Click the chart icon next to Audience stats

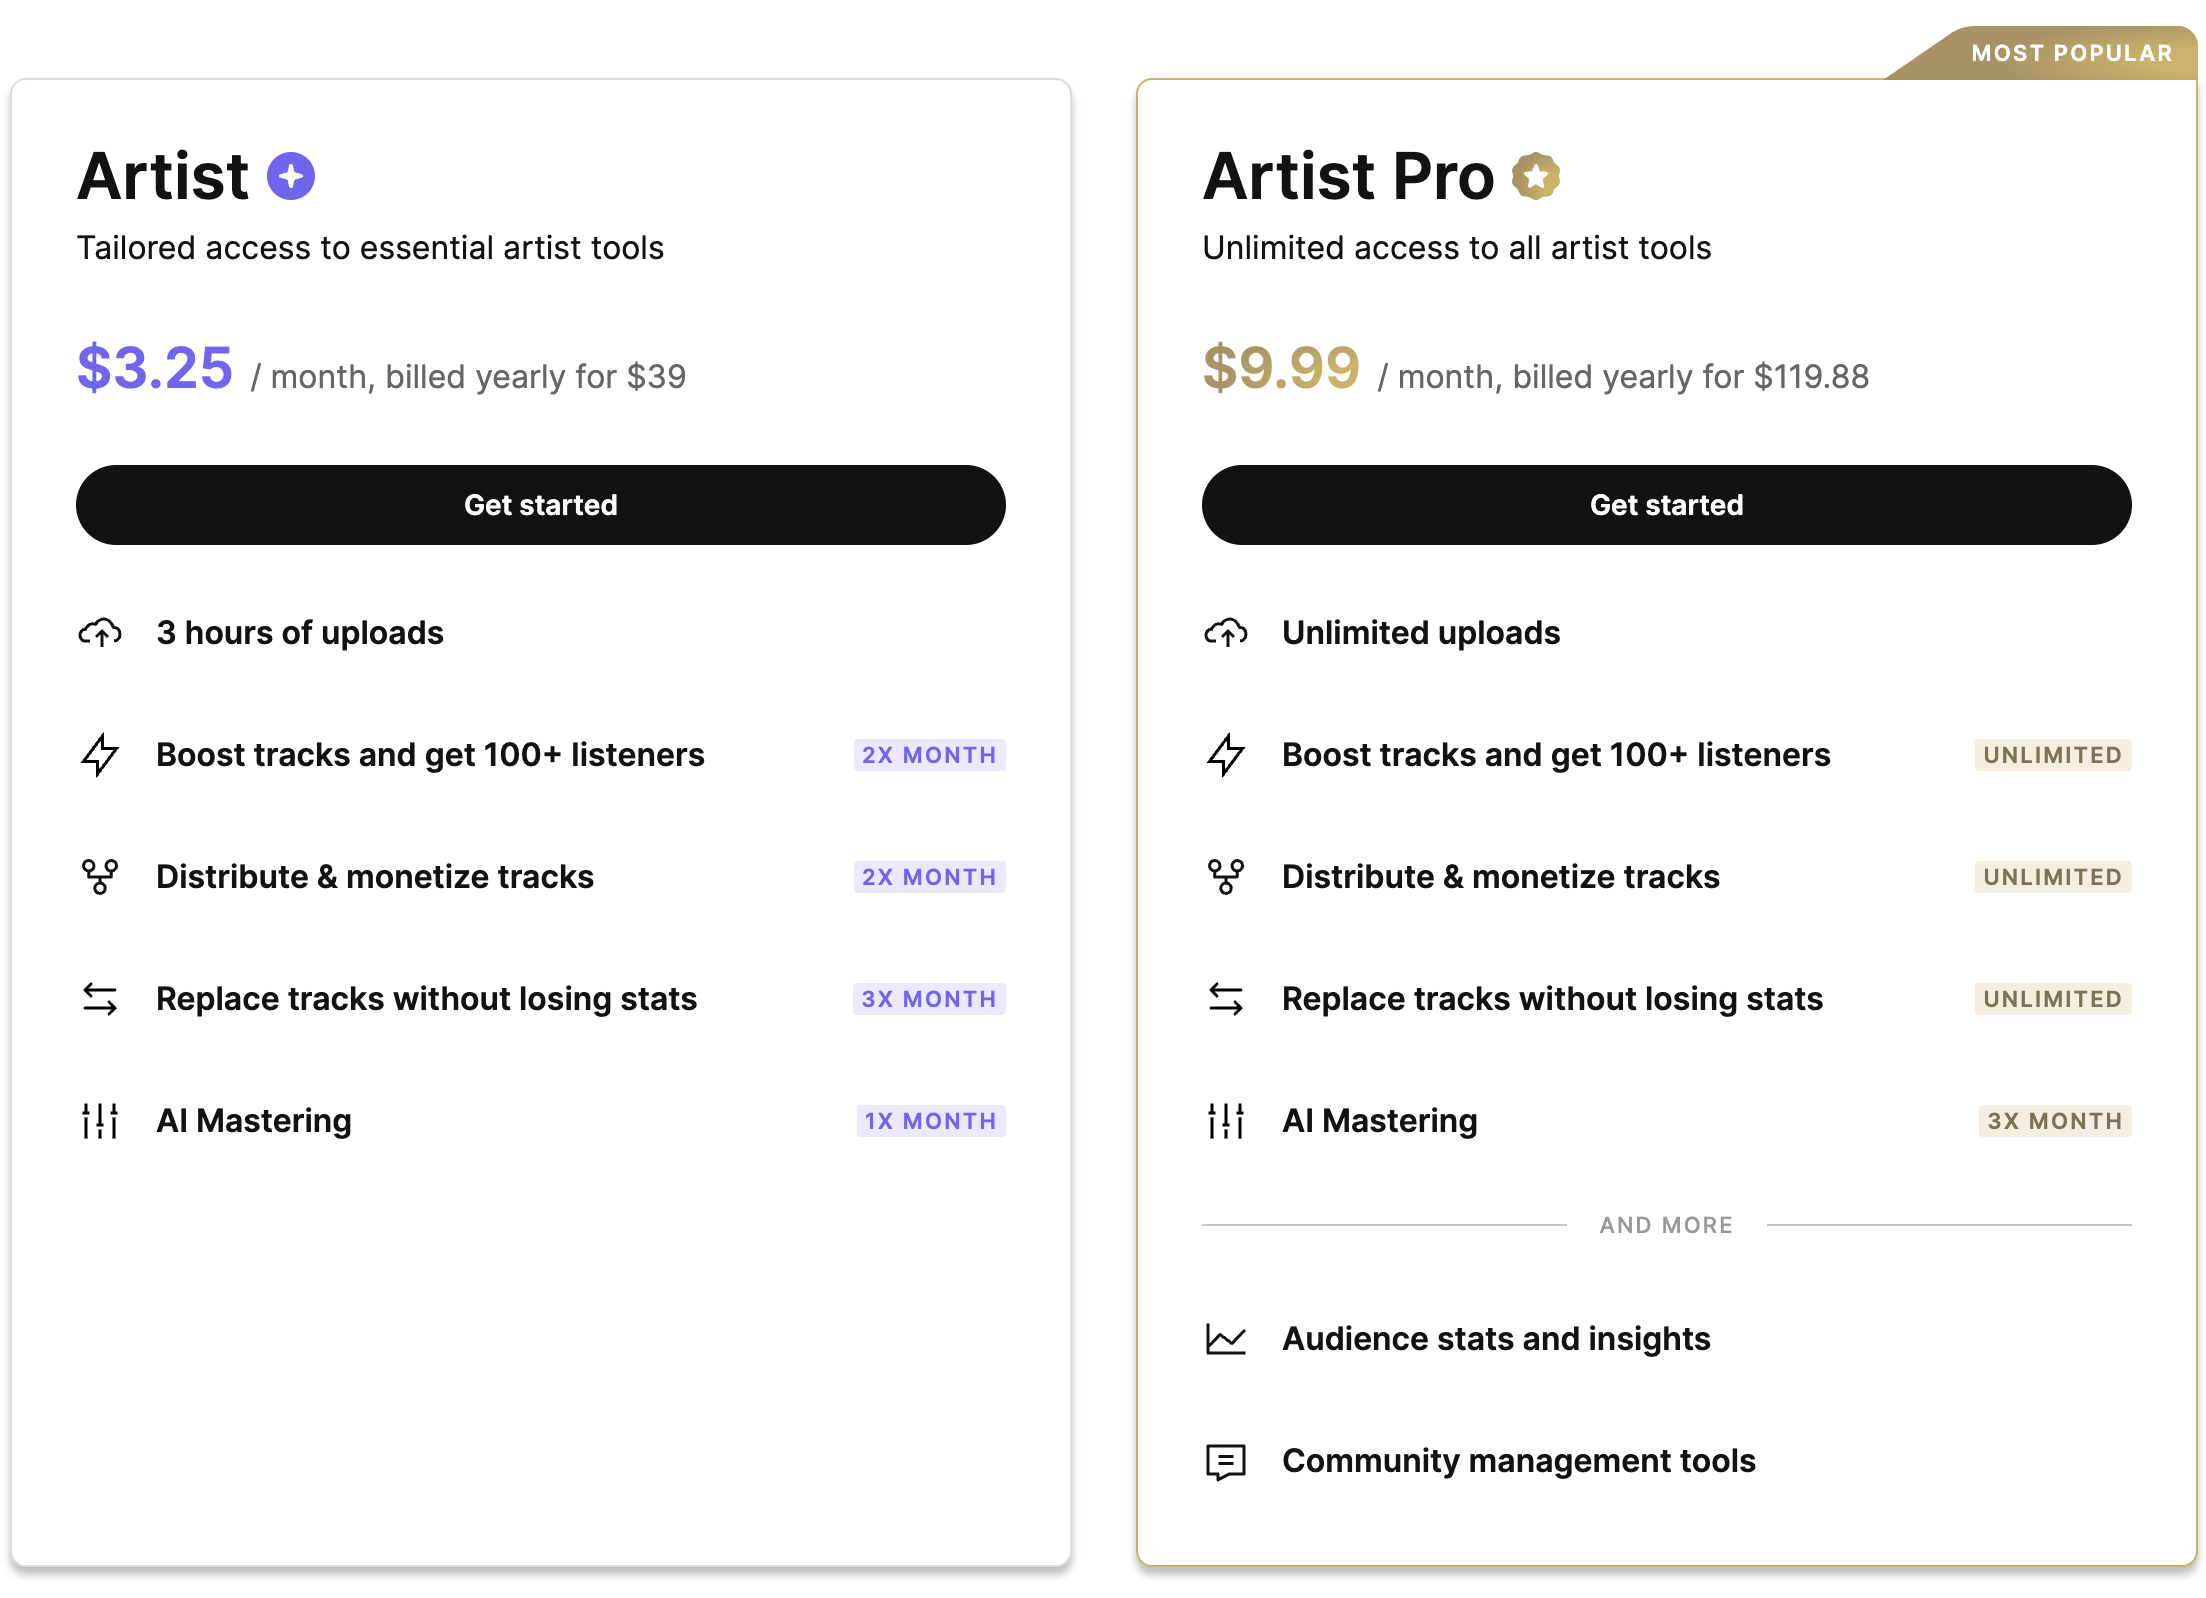coord(1226,1339)
